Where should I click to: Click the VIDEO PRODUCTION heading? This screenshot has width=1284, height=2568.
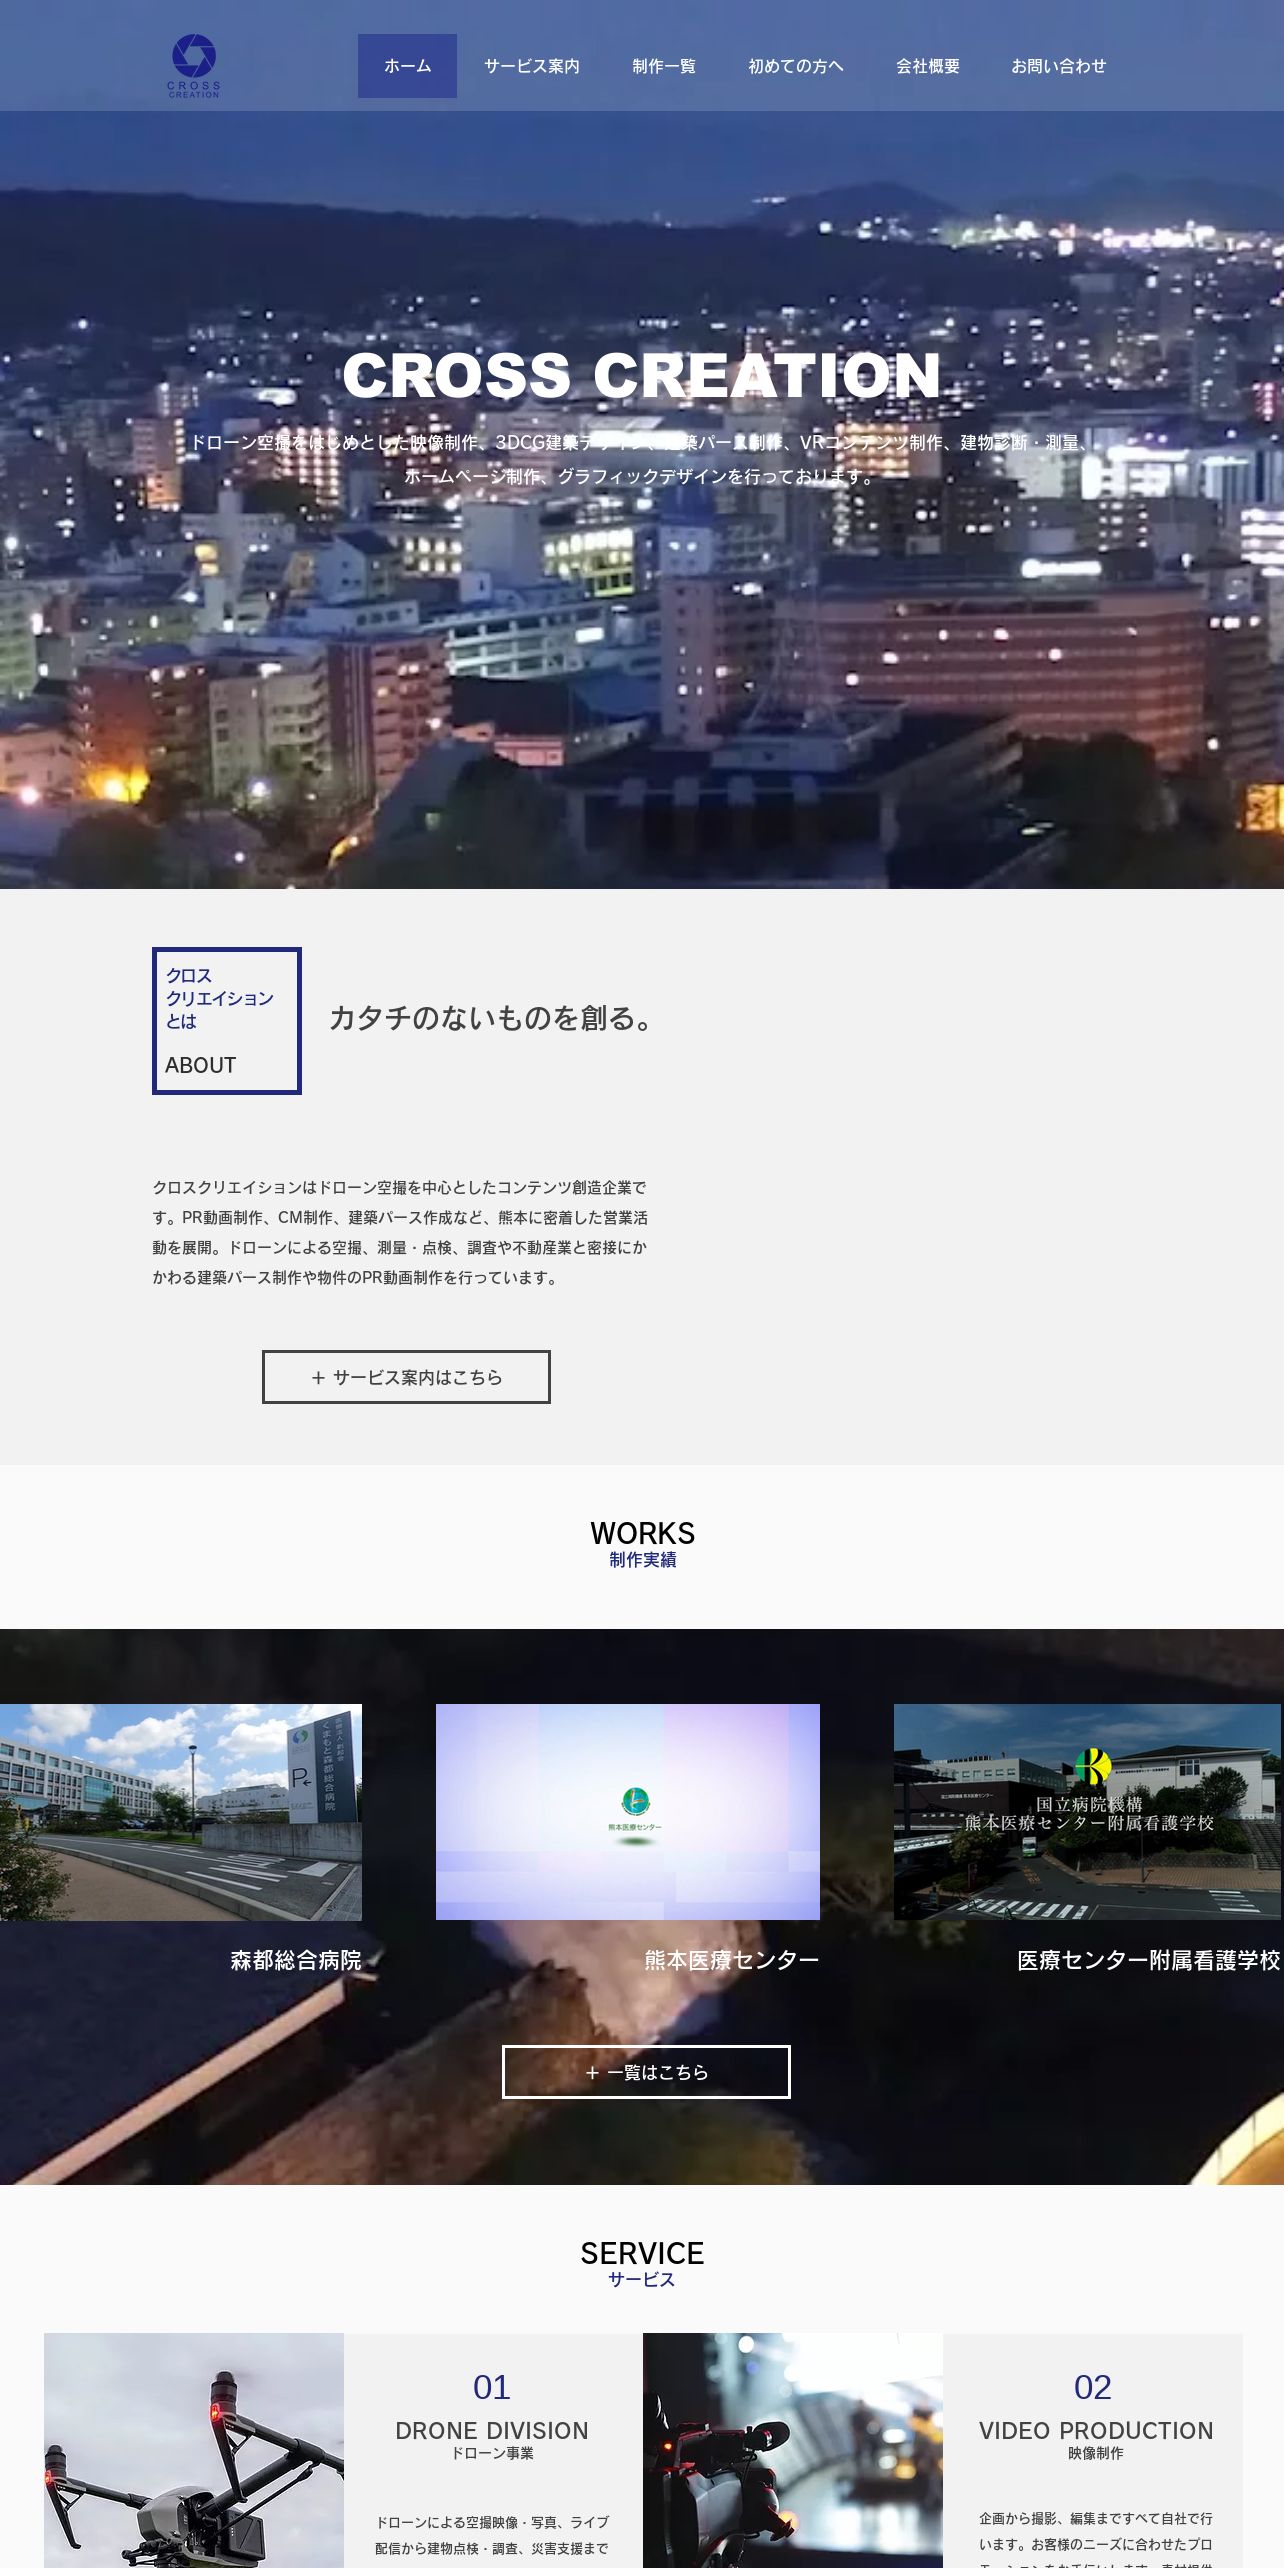(1096, 2431)
